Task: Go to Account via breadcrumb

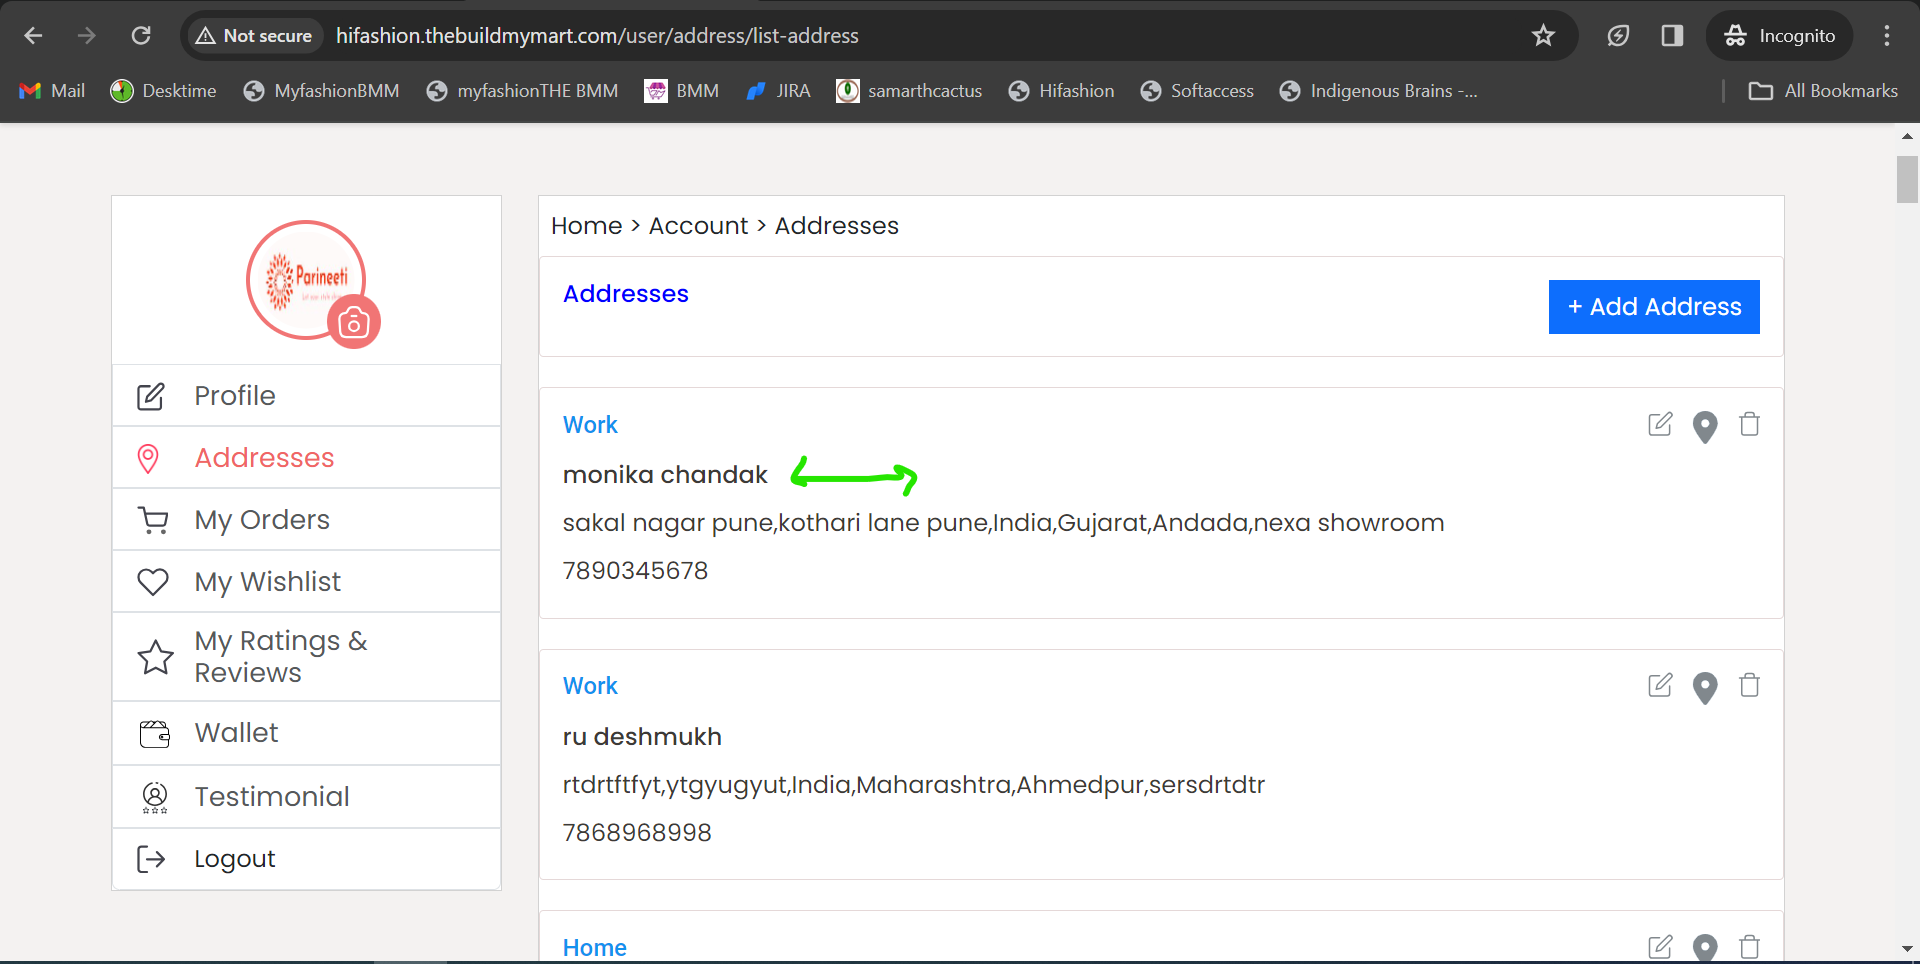Action: click(x=698, y=226)
